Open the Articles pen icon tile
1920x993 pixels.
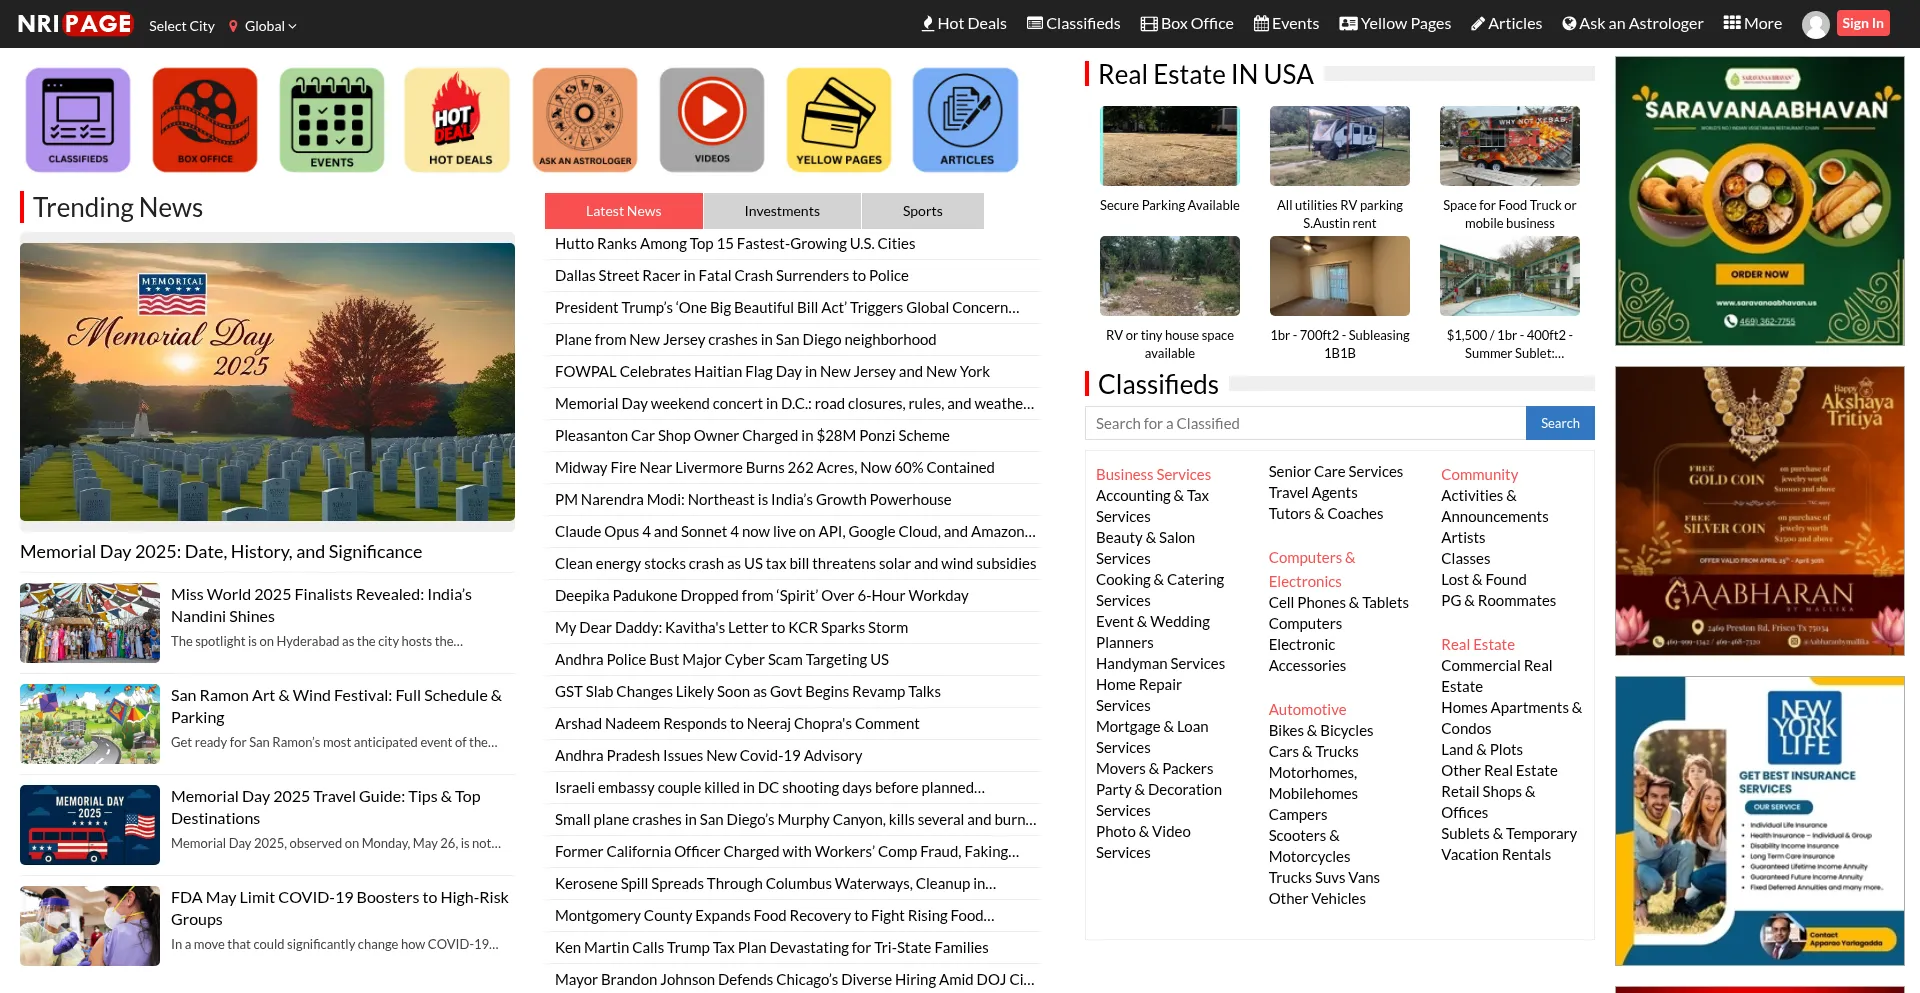[966, 120]
